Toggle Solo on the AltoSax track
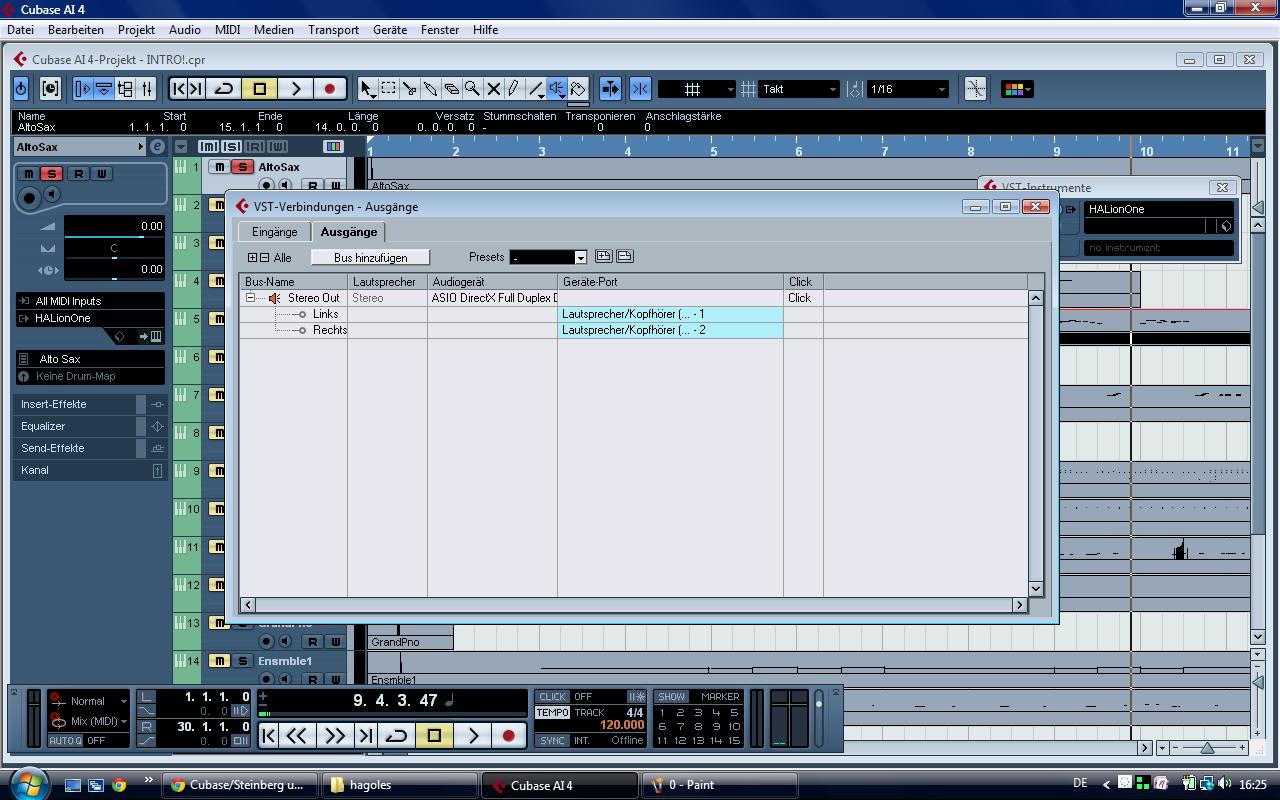This screenshot has height=800, width=1280. point(241,167)
